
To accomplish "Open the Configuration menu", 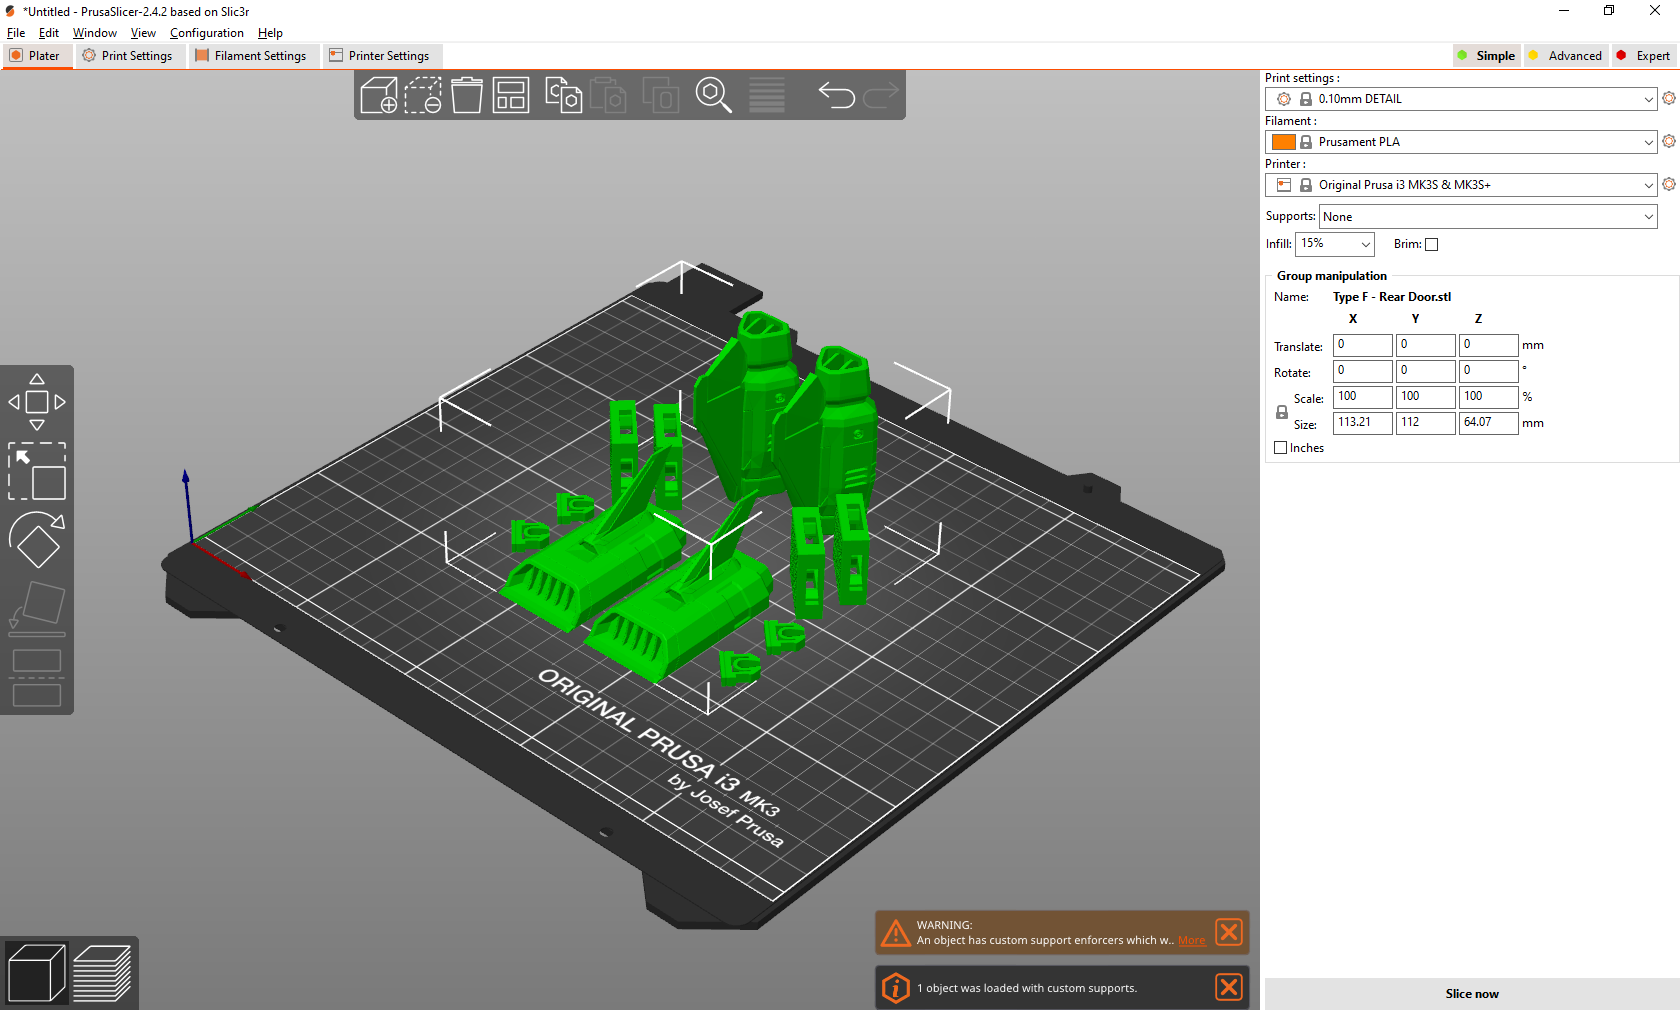I will tap(207, 33).
